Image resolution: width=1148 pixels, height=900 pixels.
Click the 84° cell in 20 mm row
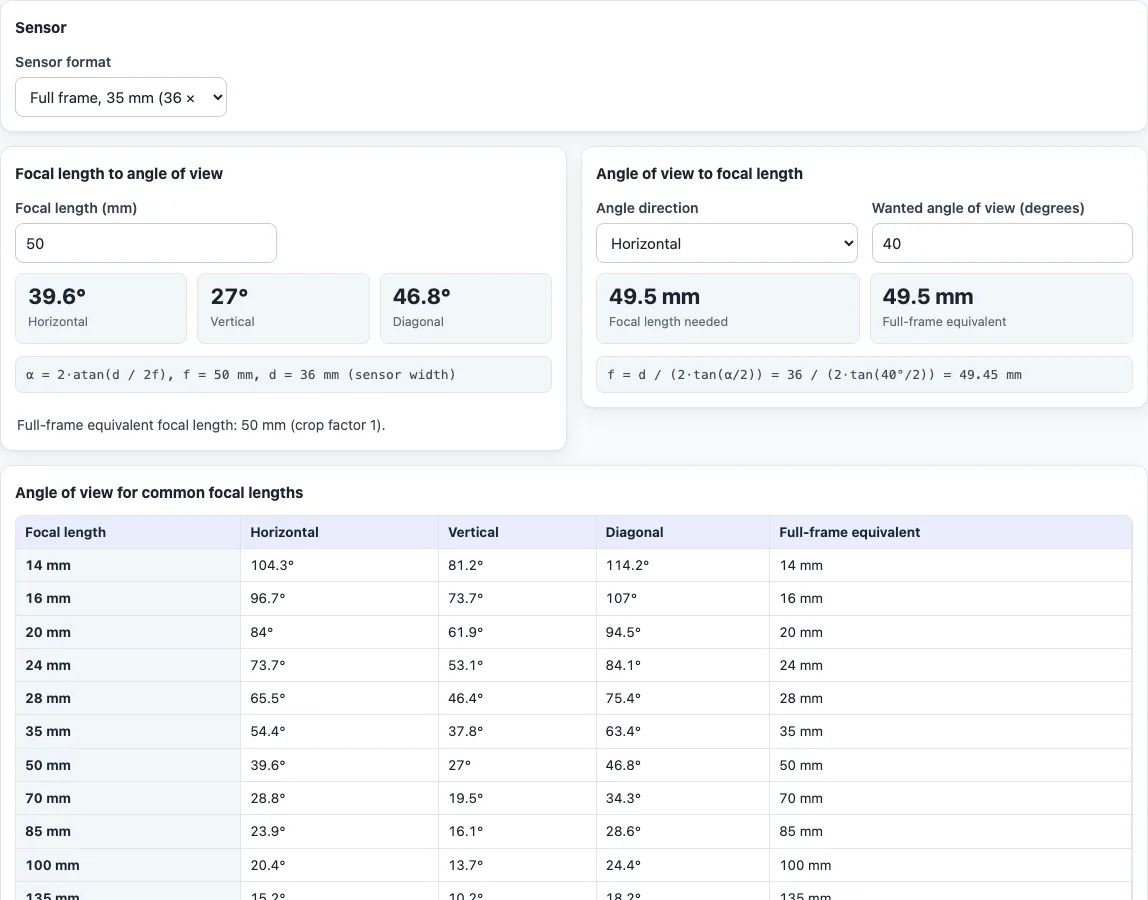click(339, 632)
